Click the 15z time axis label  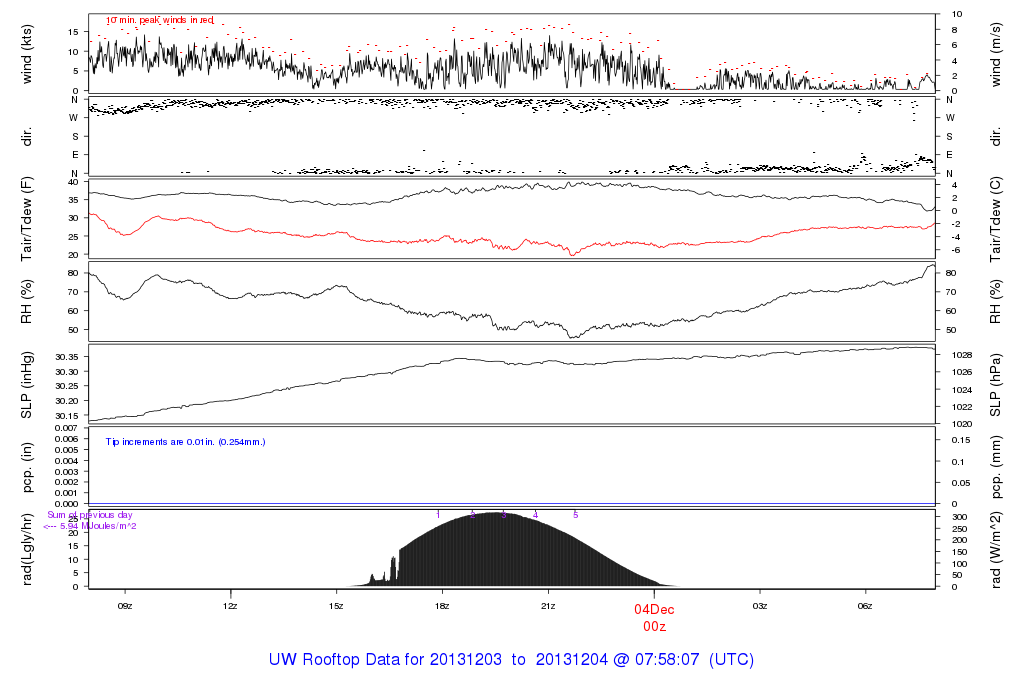336,606
